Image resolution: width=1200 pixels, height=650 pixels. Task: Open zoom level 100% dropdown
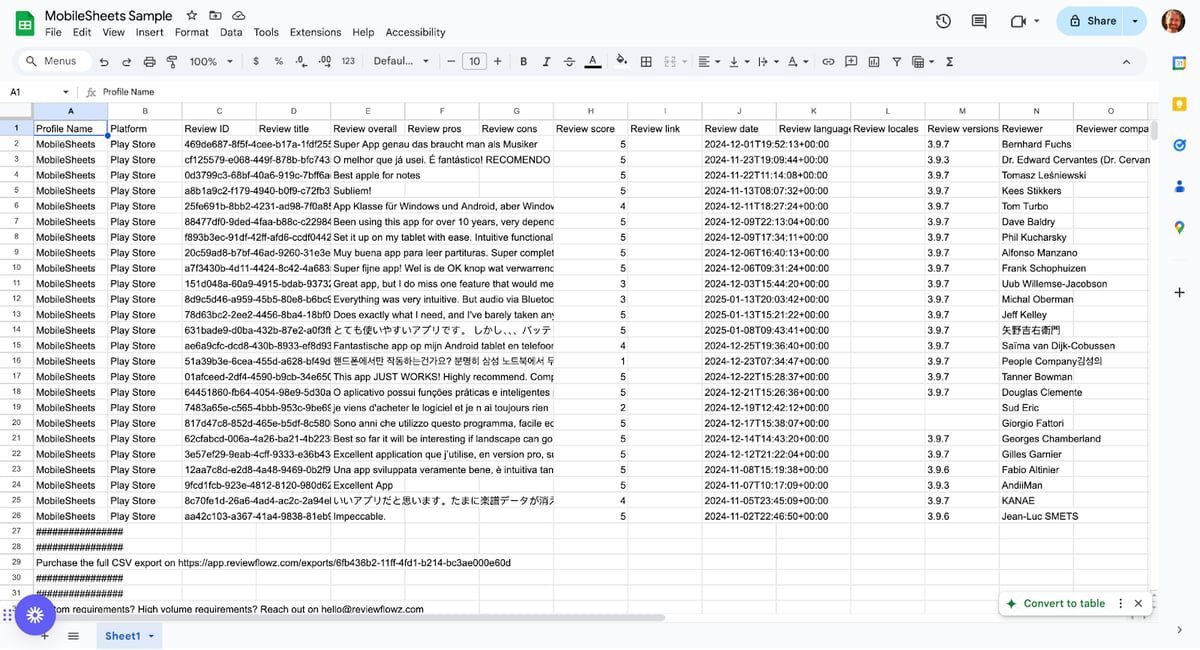coord(211,61)
